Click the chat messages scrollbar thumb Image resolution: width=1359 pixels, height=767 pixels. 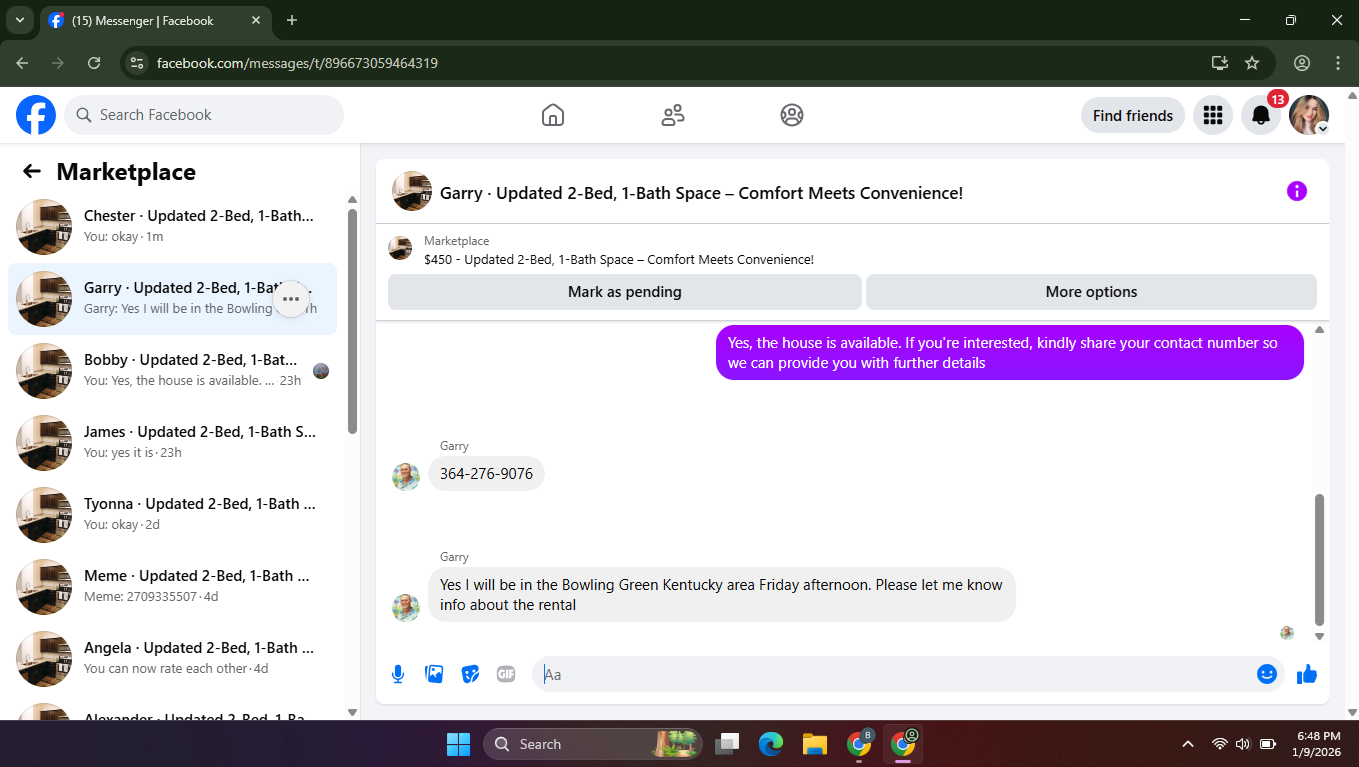[x=1319, y=559]
